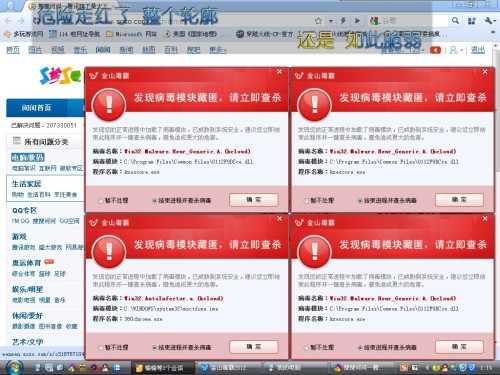Select 暂不处理 in the 360chrome.exe virus dialog
Viewport: 500px width, 375px height.
(x=113, y=347)
